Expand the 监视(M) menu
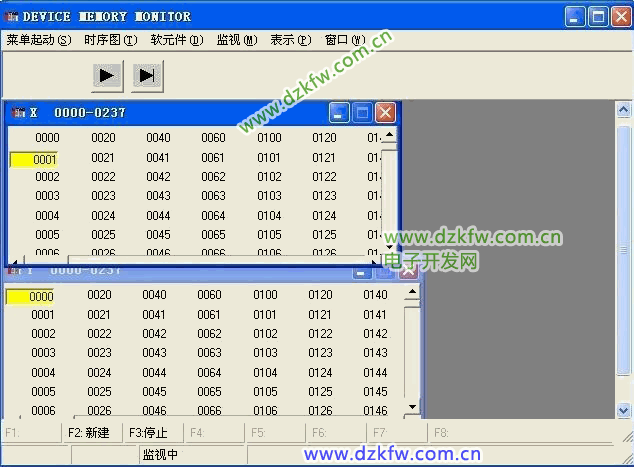This screenshot has width=634, height=467. point(236,40)
